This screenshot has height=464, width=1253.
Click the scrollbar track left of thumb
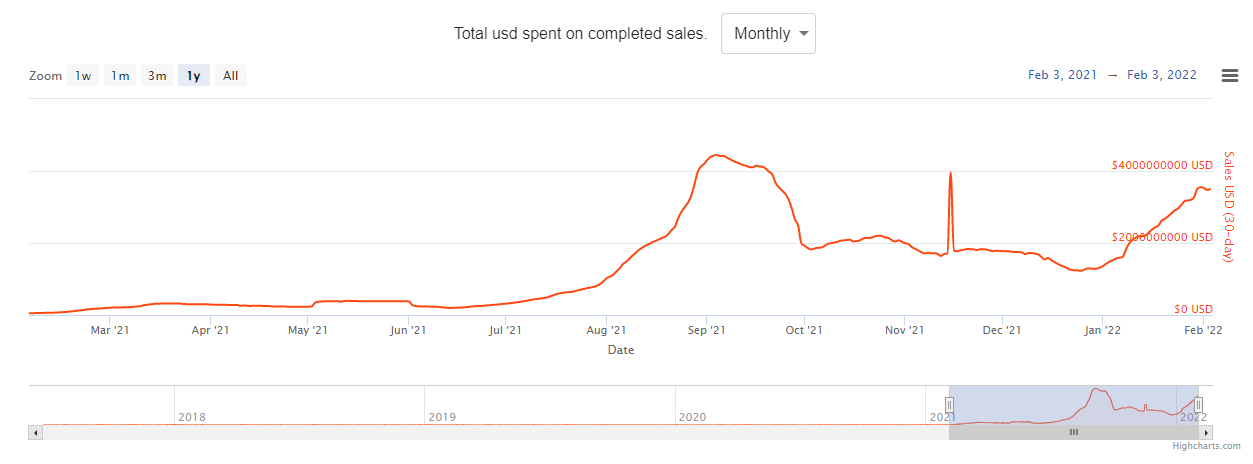click(500, 433)
